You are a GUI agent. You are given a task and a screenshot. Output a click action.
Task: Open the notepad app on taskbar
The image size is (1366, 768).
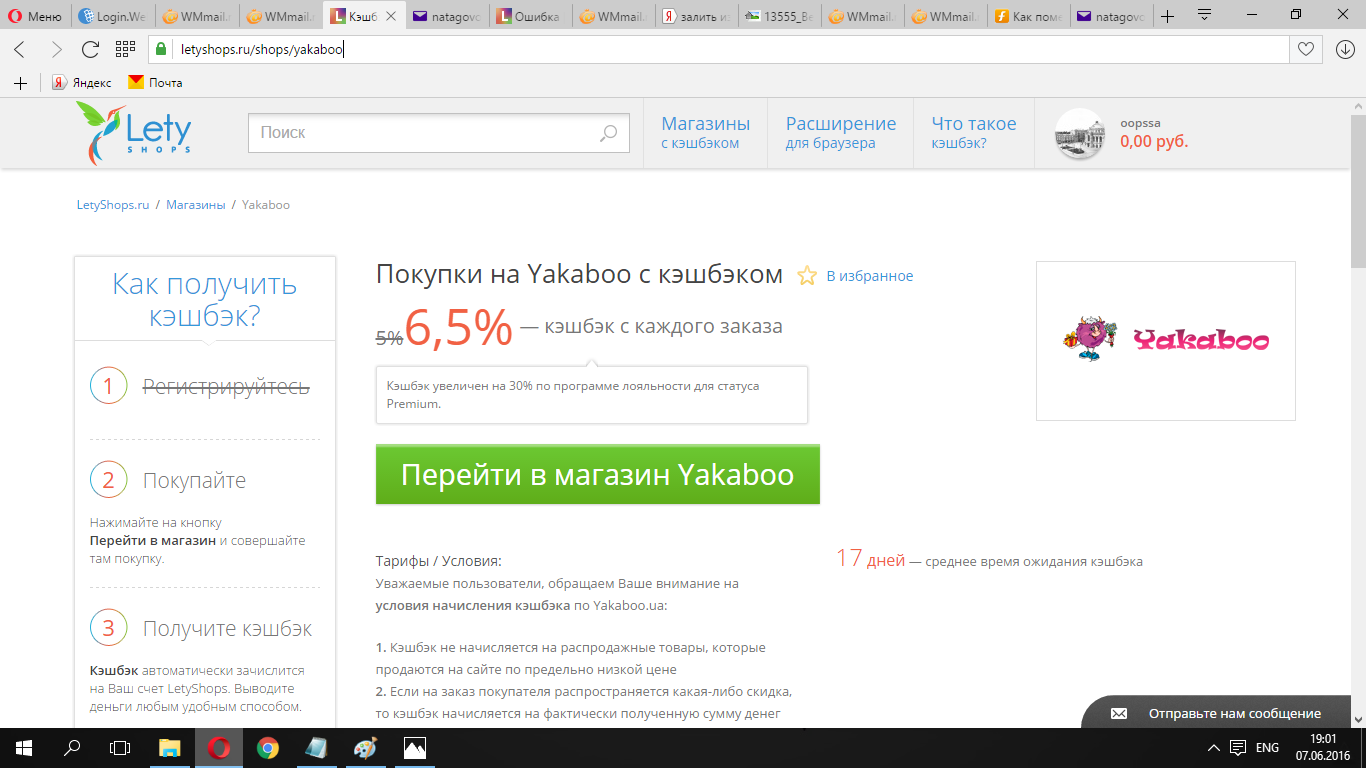coord(316,748)
